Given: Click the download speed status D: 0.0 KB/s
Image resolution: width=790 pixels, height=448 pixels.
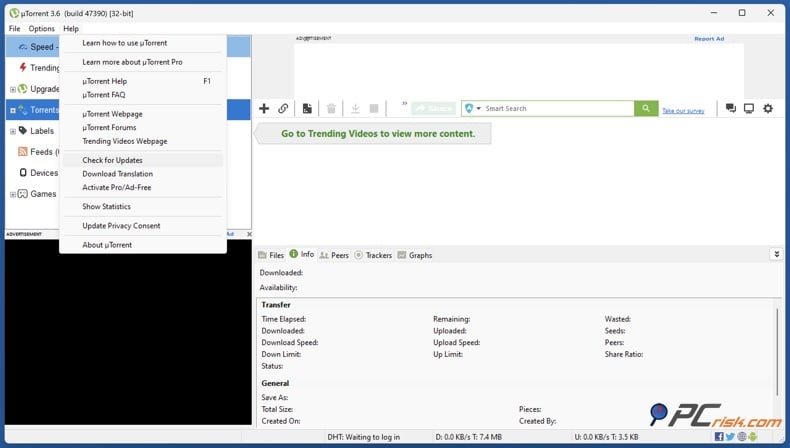Looking at the screenshot, I should [469, 437].
